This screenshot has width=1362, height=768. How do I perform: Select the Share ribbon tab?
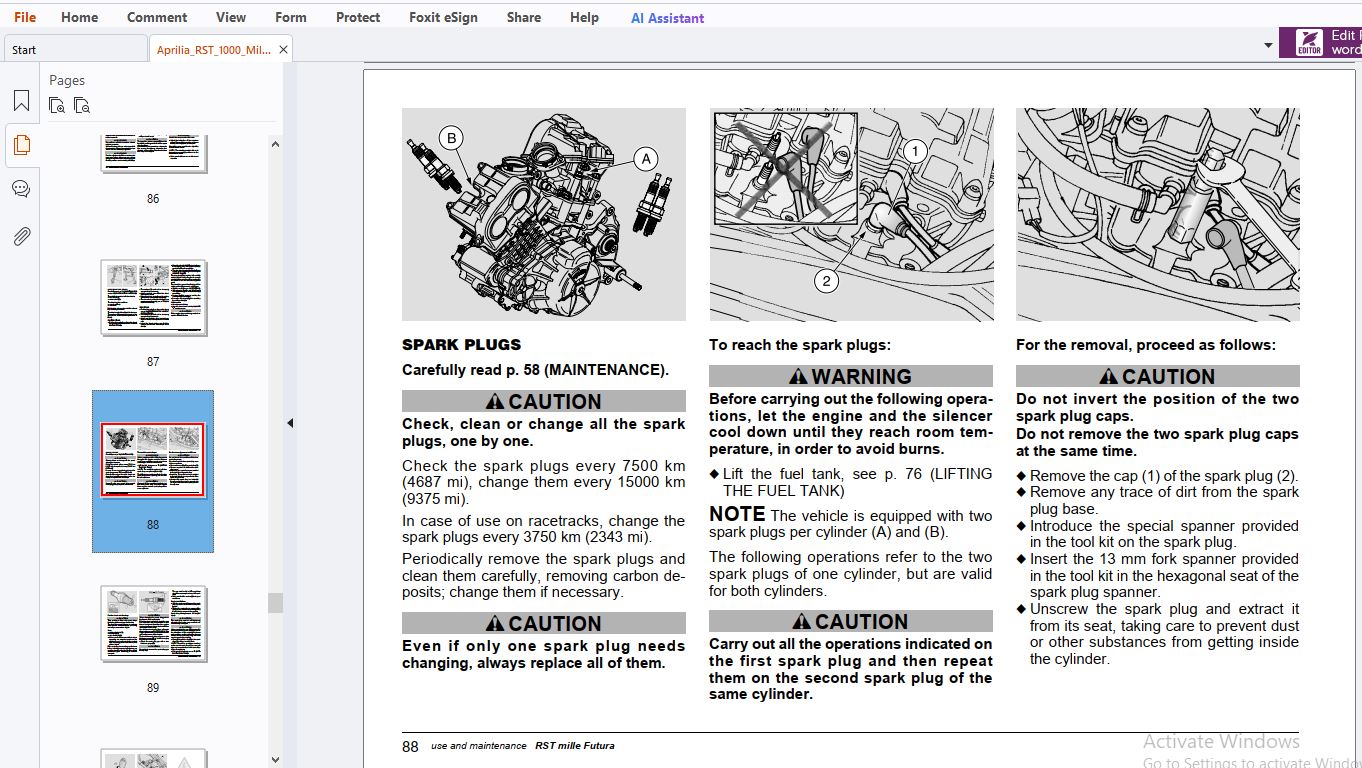click(524, 17)
